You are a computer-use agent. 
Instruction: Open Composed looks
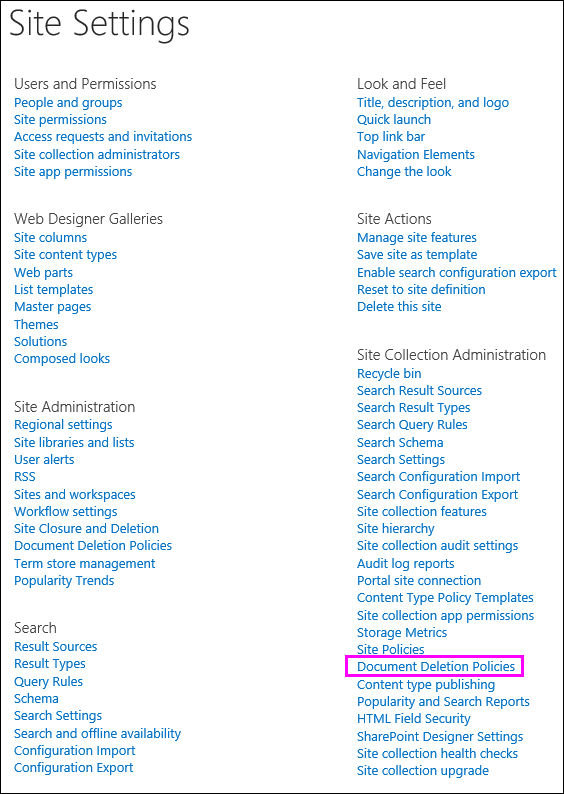[62, 359]
